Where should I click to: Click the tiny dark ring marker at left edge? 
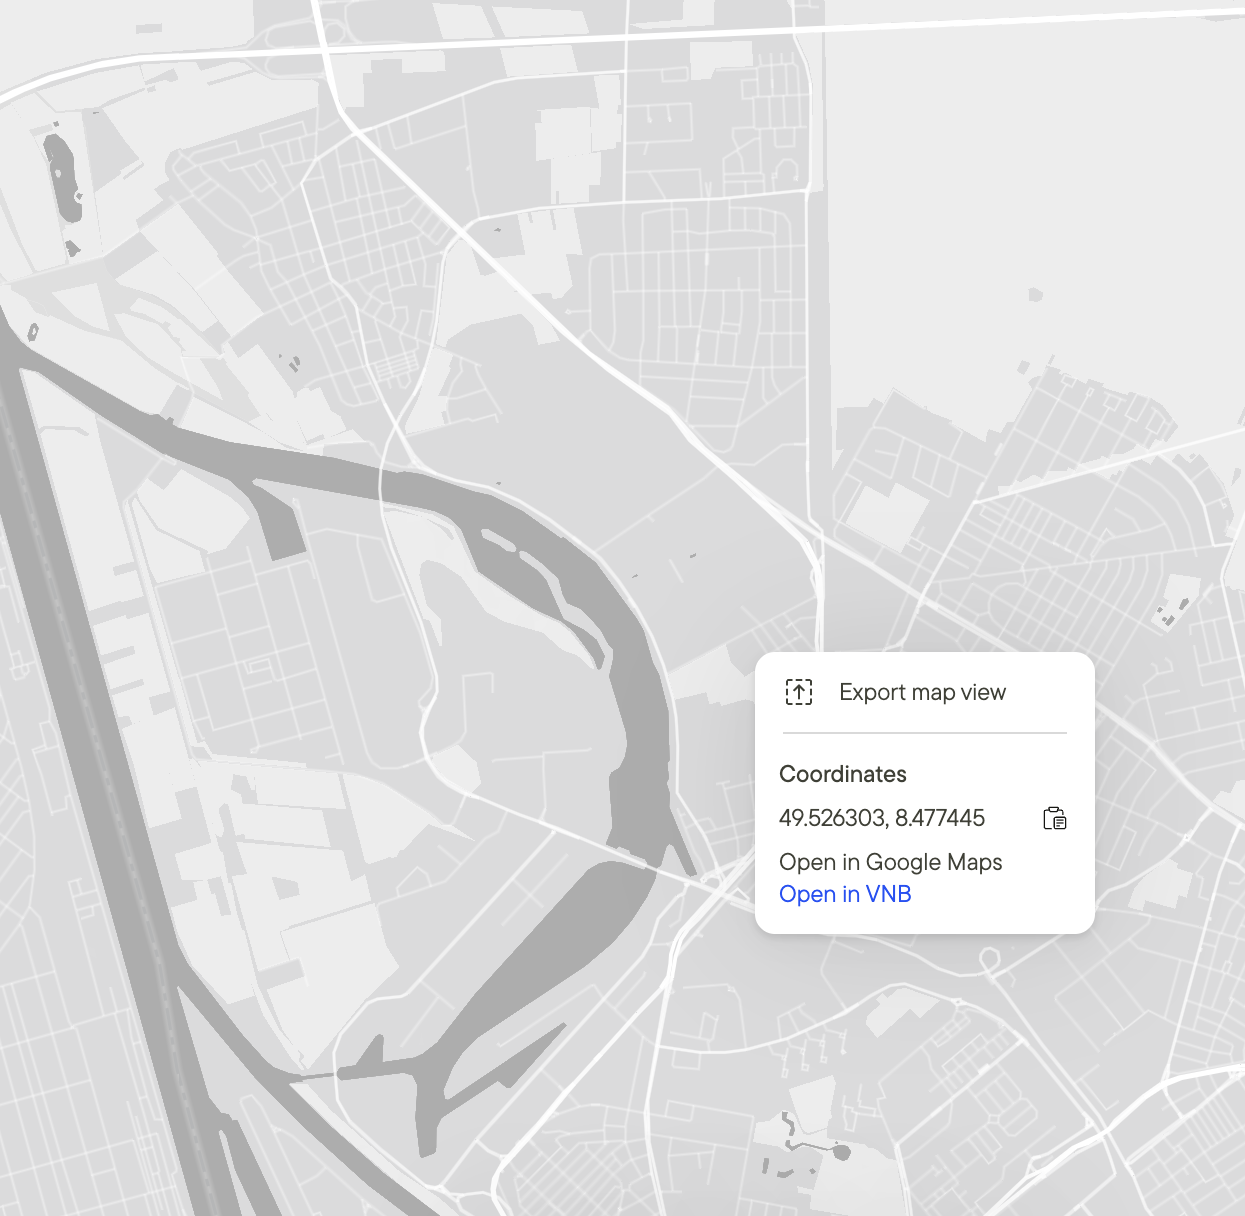pyautogui.click(x=33, y=331)
